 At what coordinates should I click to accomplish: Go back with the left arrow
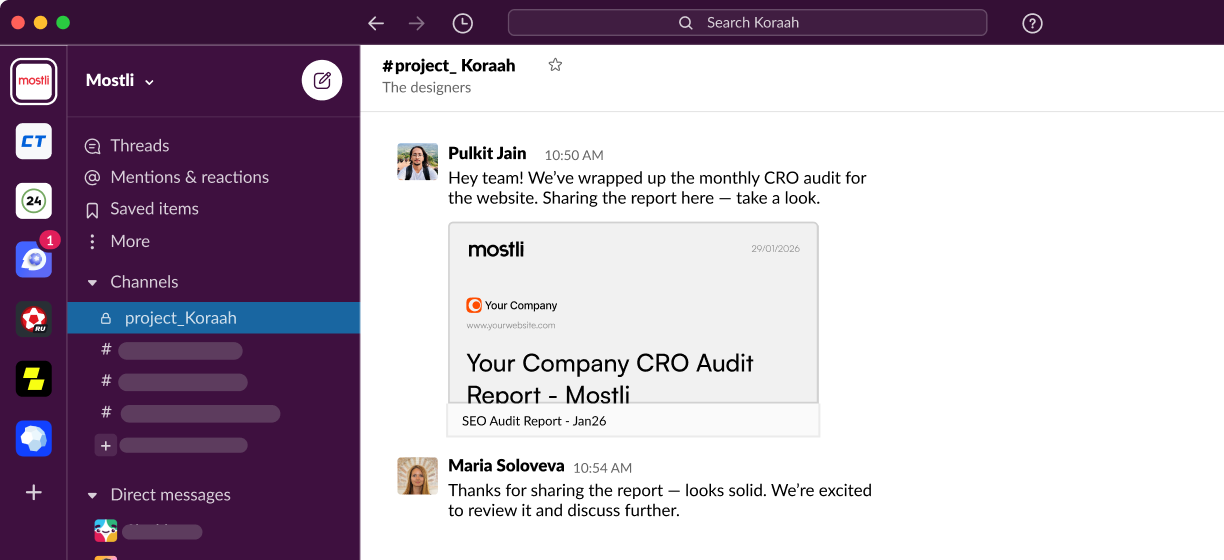(x=376, y=23)
